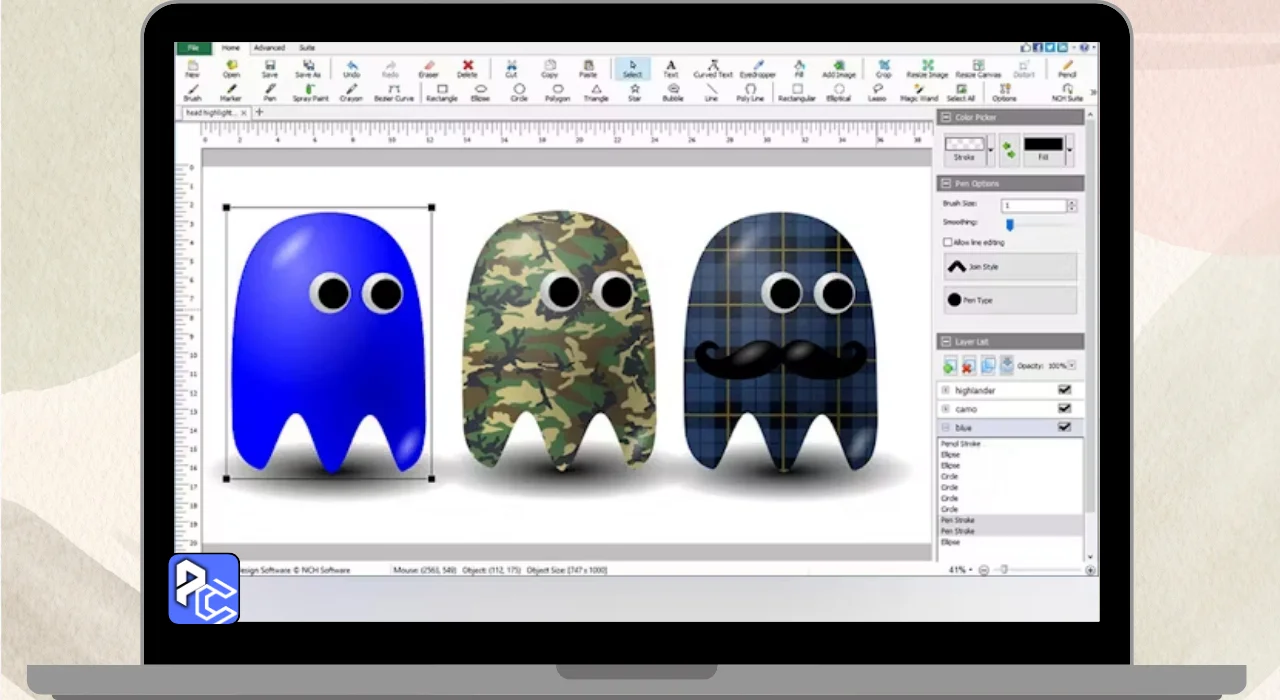Open the Fill color dropdown arrow
Screen dimensions: 1280x700
[1070, 150]
